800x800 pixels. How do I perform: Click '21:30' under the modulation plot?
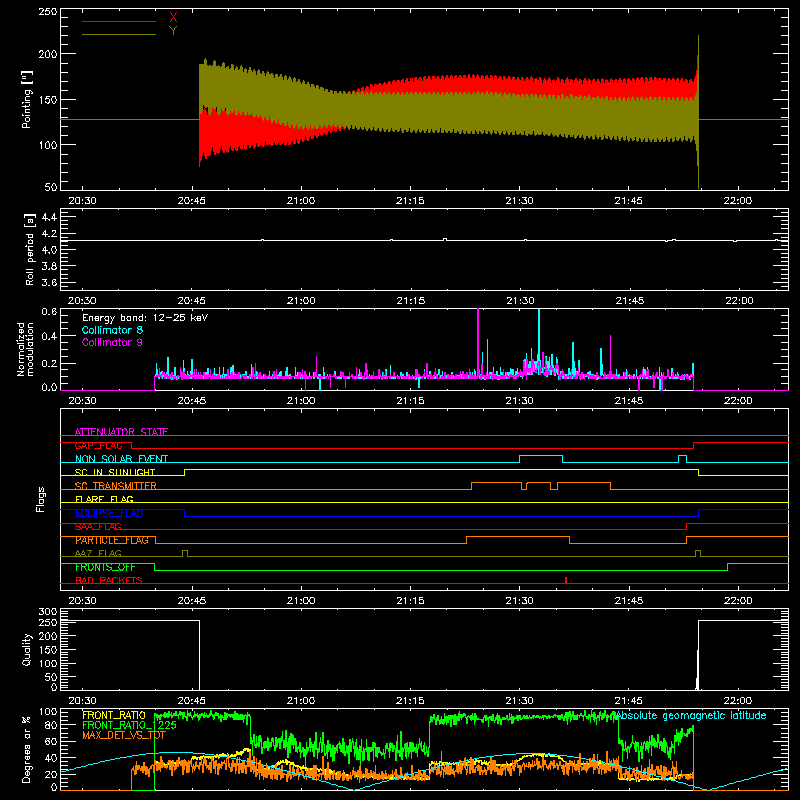coord(519,401)
